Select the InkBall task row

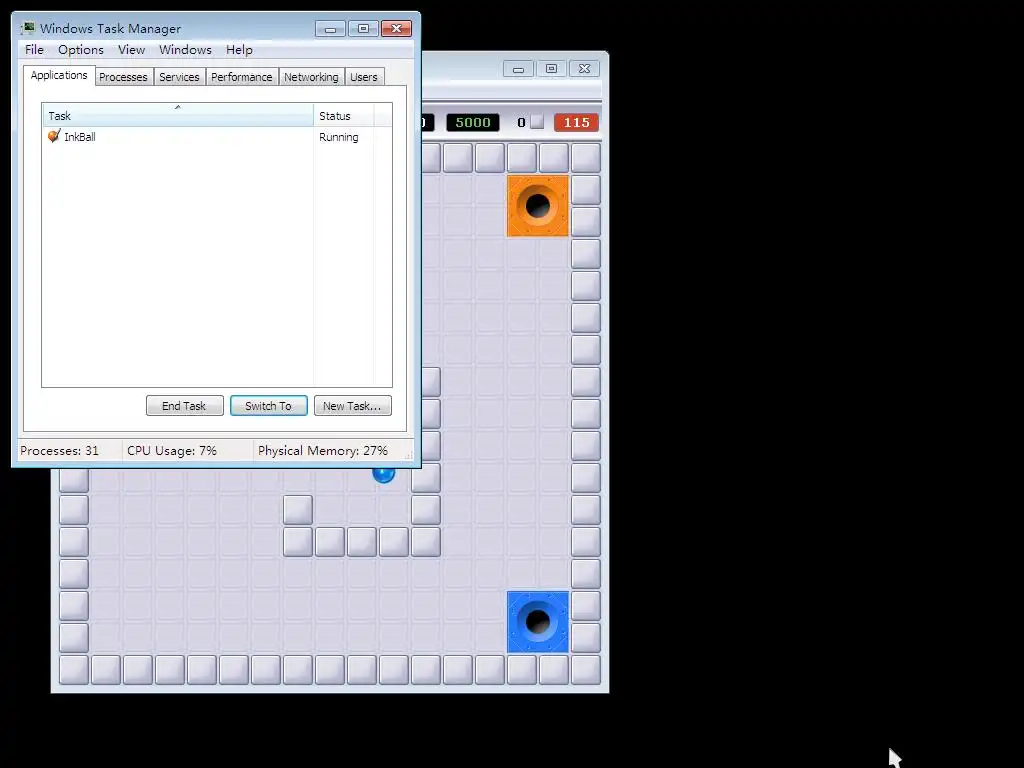(217, 136)
